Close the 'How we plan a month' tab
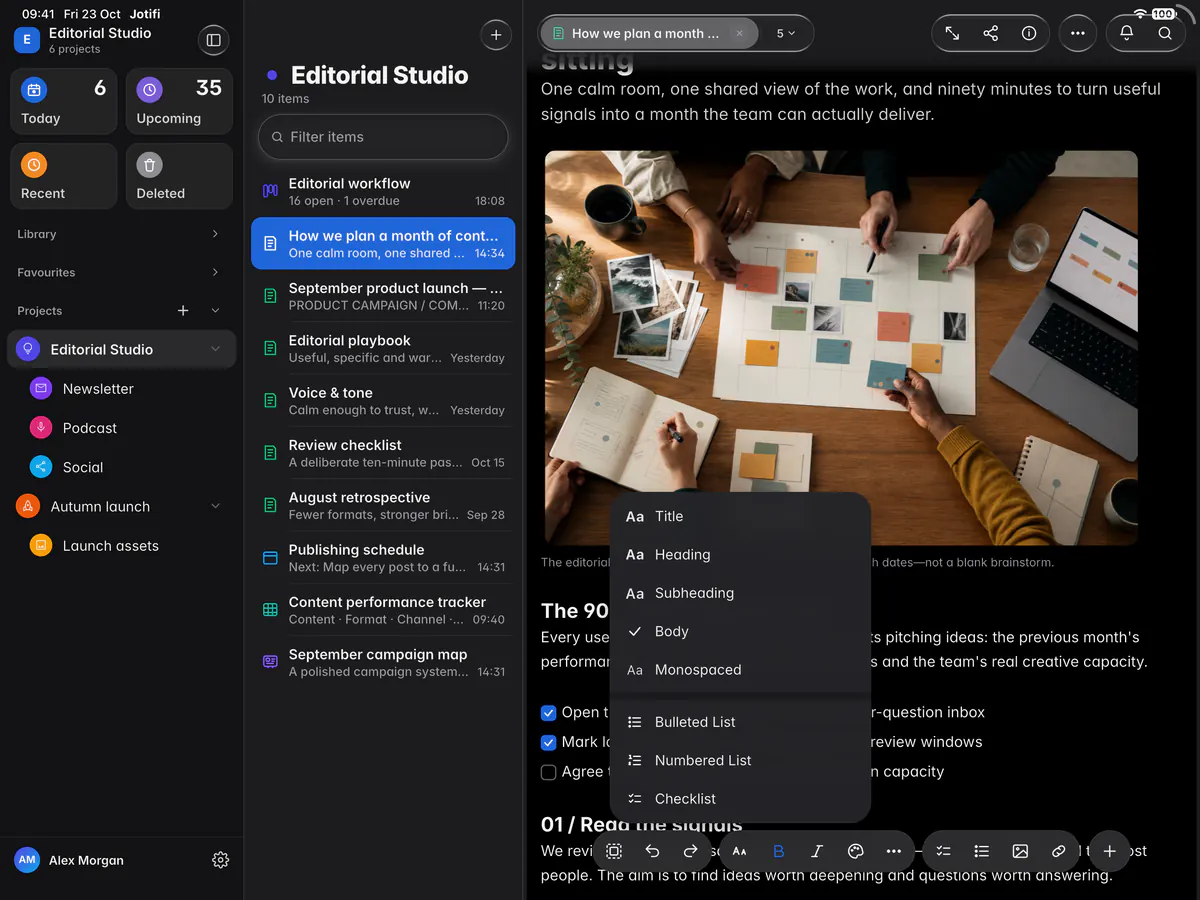This screenshot has height=900, width=1200. 740,33
